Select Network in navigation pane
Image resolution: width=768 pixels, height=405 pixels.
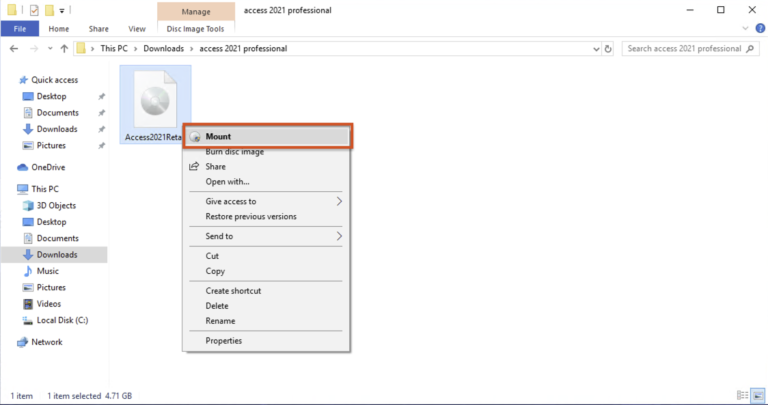(47, 342)
